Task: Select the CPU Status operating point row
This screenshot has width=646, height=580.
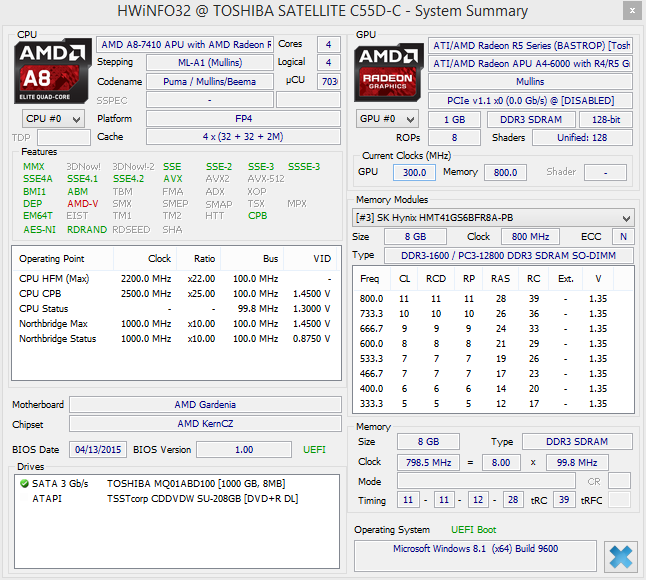Action: pos(176,309)
